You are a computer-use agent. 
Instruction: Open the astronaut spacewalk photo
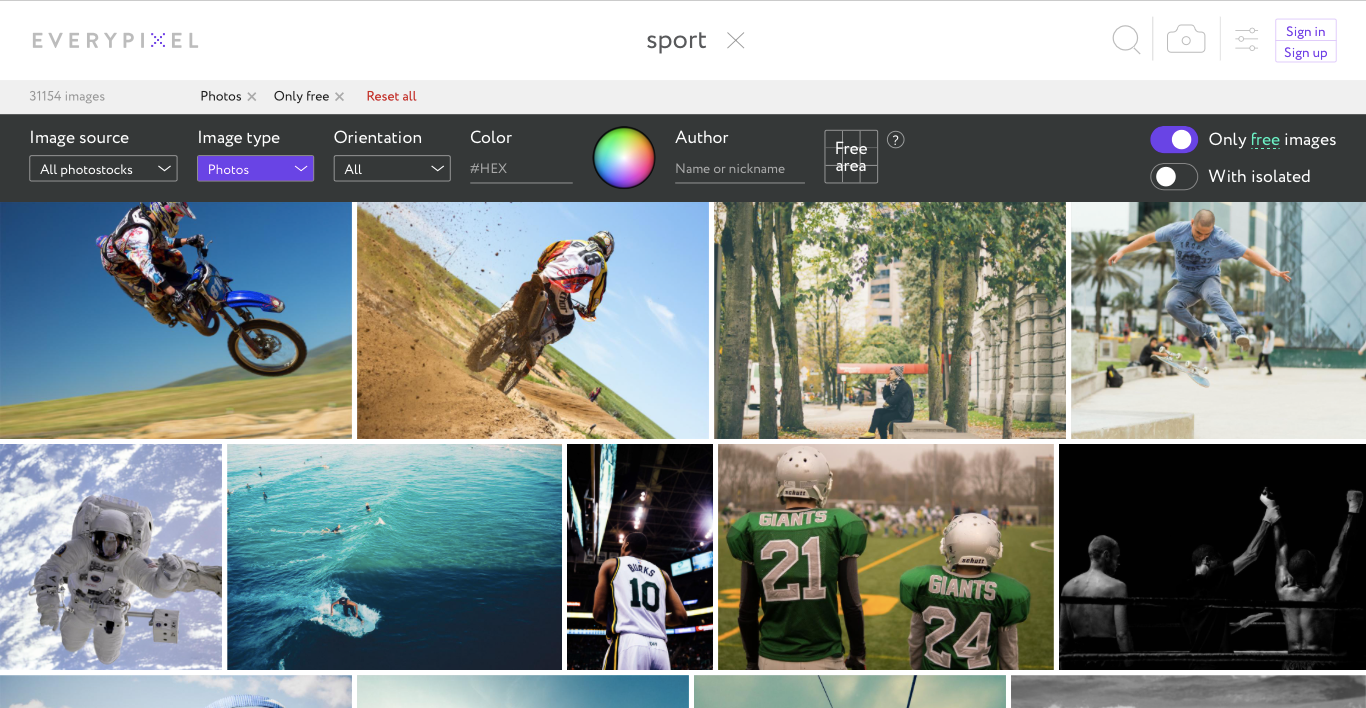point(111,557)
